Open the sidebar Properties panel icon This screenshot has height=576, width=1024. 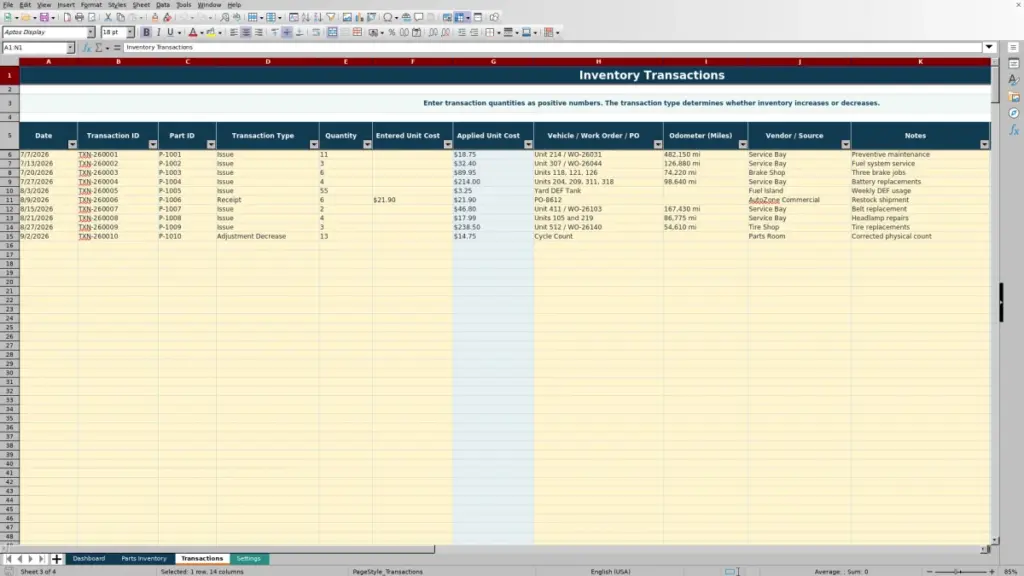[x=1014, y=63]
